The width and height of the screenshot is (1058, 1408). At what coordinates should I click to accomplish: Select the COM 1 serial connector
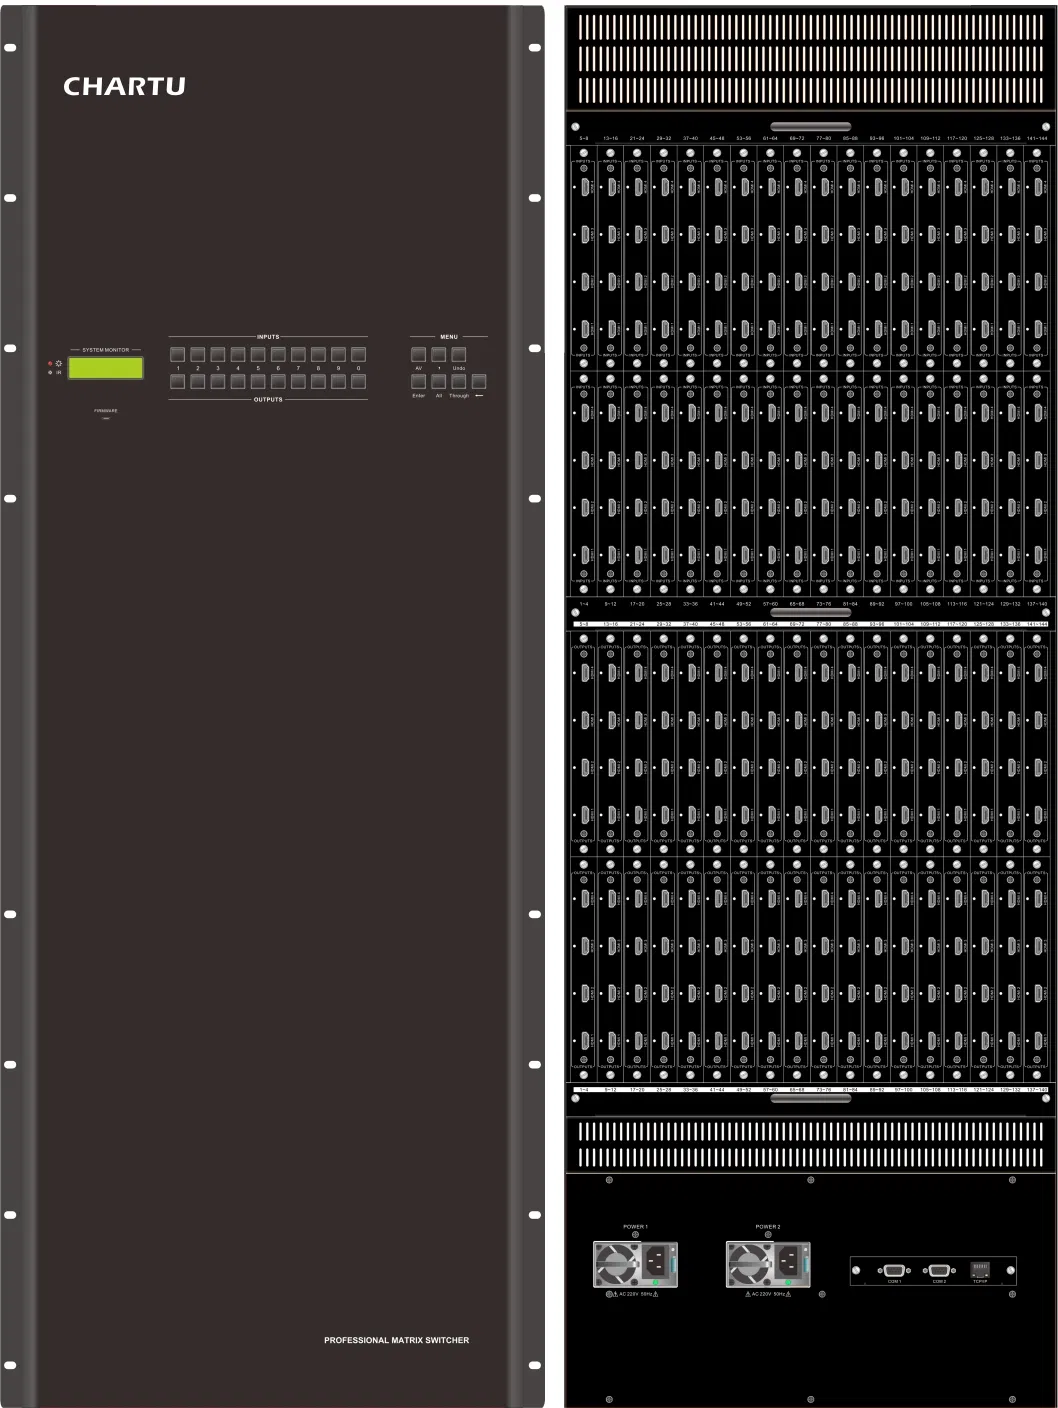(x=894, y=1269)
